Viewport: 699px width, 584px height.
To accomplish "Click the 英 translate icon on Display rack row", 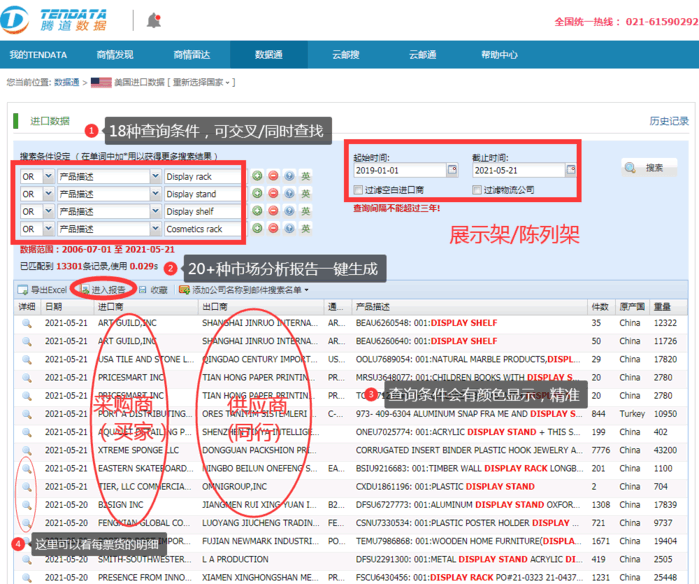I will coord(305,176).
